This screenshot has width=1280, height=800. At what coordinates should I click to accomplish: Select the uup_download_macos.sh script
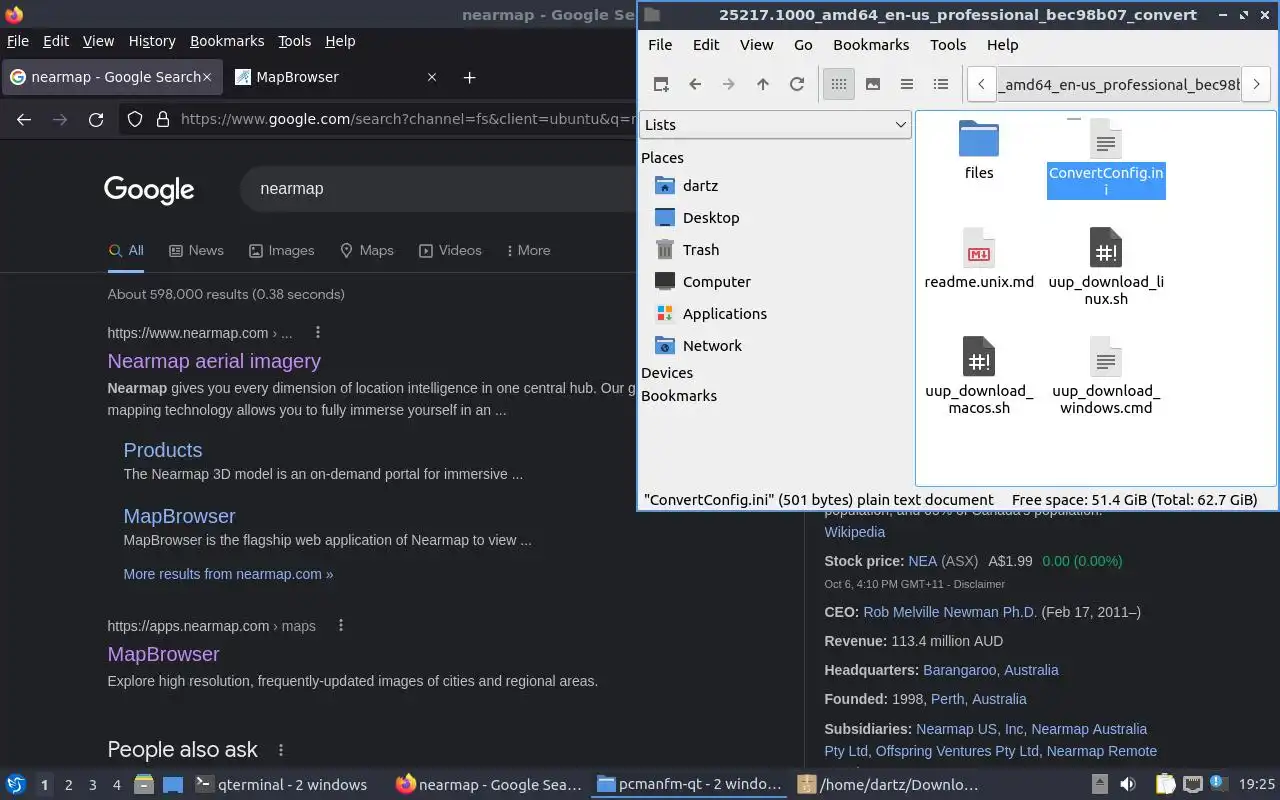(979, 376)
